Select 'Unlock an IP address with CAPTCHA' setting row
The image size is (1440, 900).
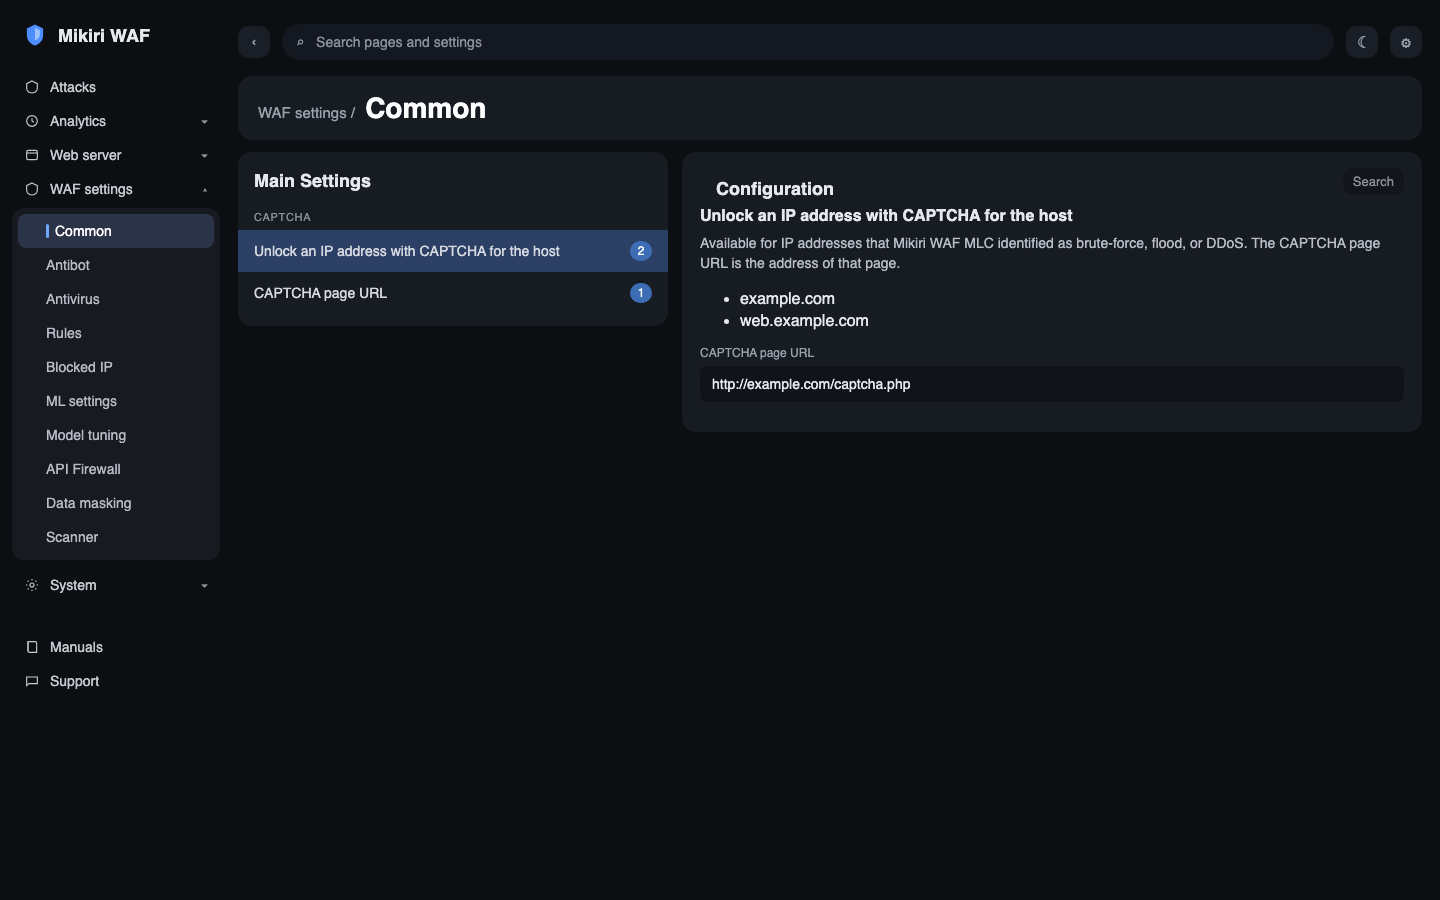[453, 251]
